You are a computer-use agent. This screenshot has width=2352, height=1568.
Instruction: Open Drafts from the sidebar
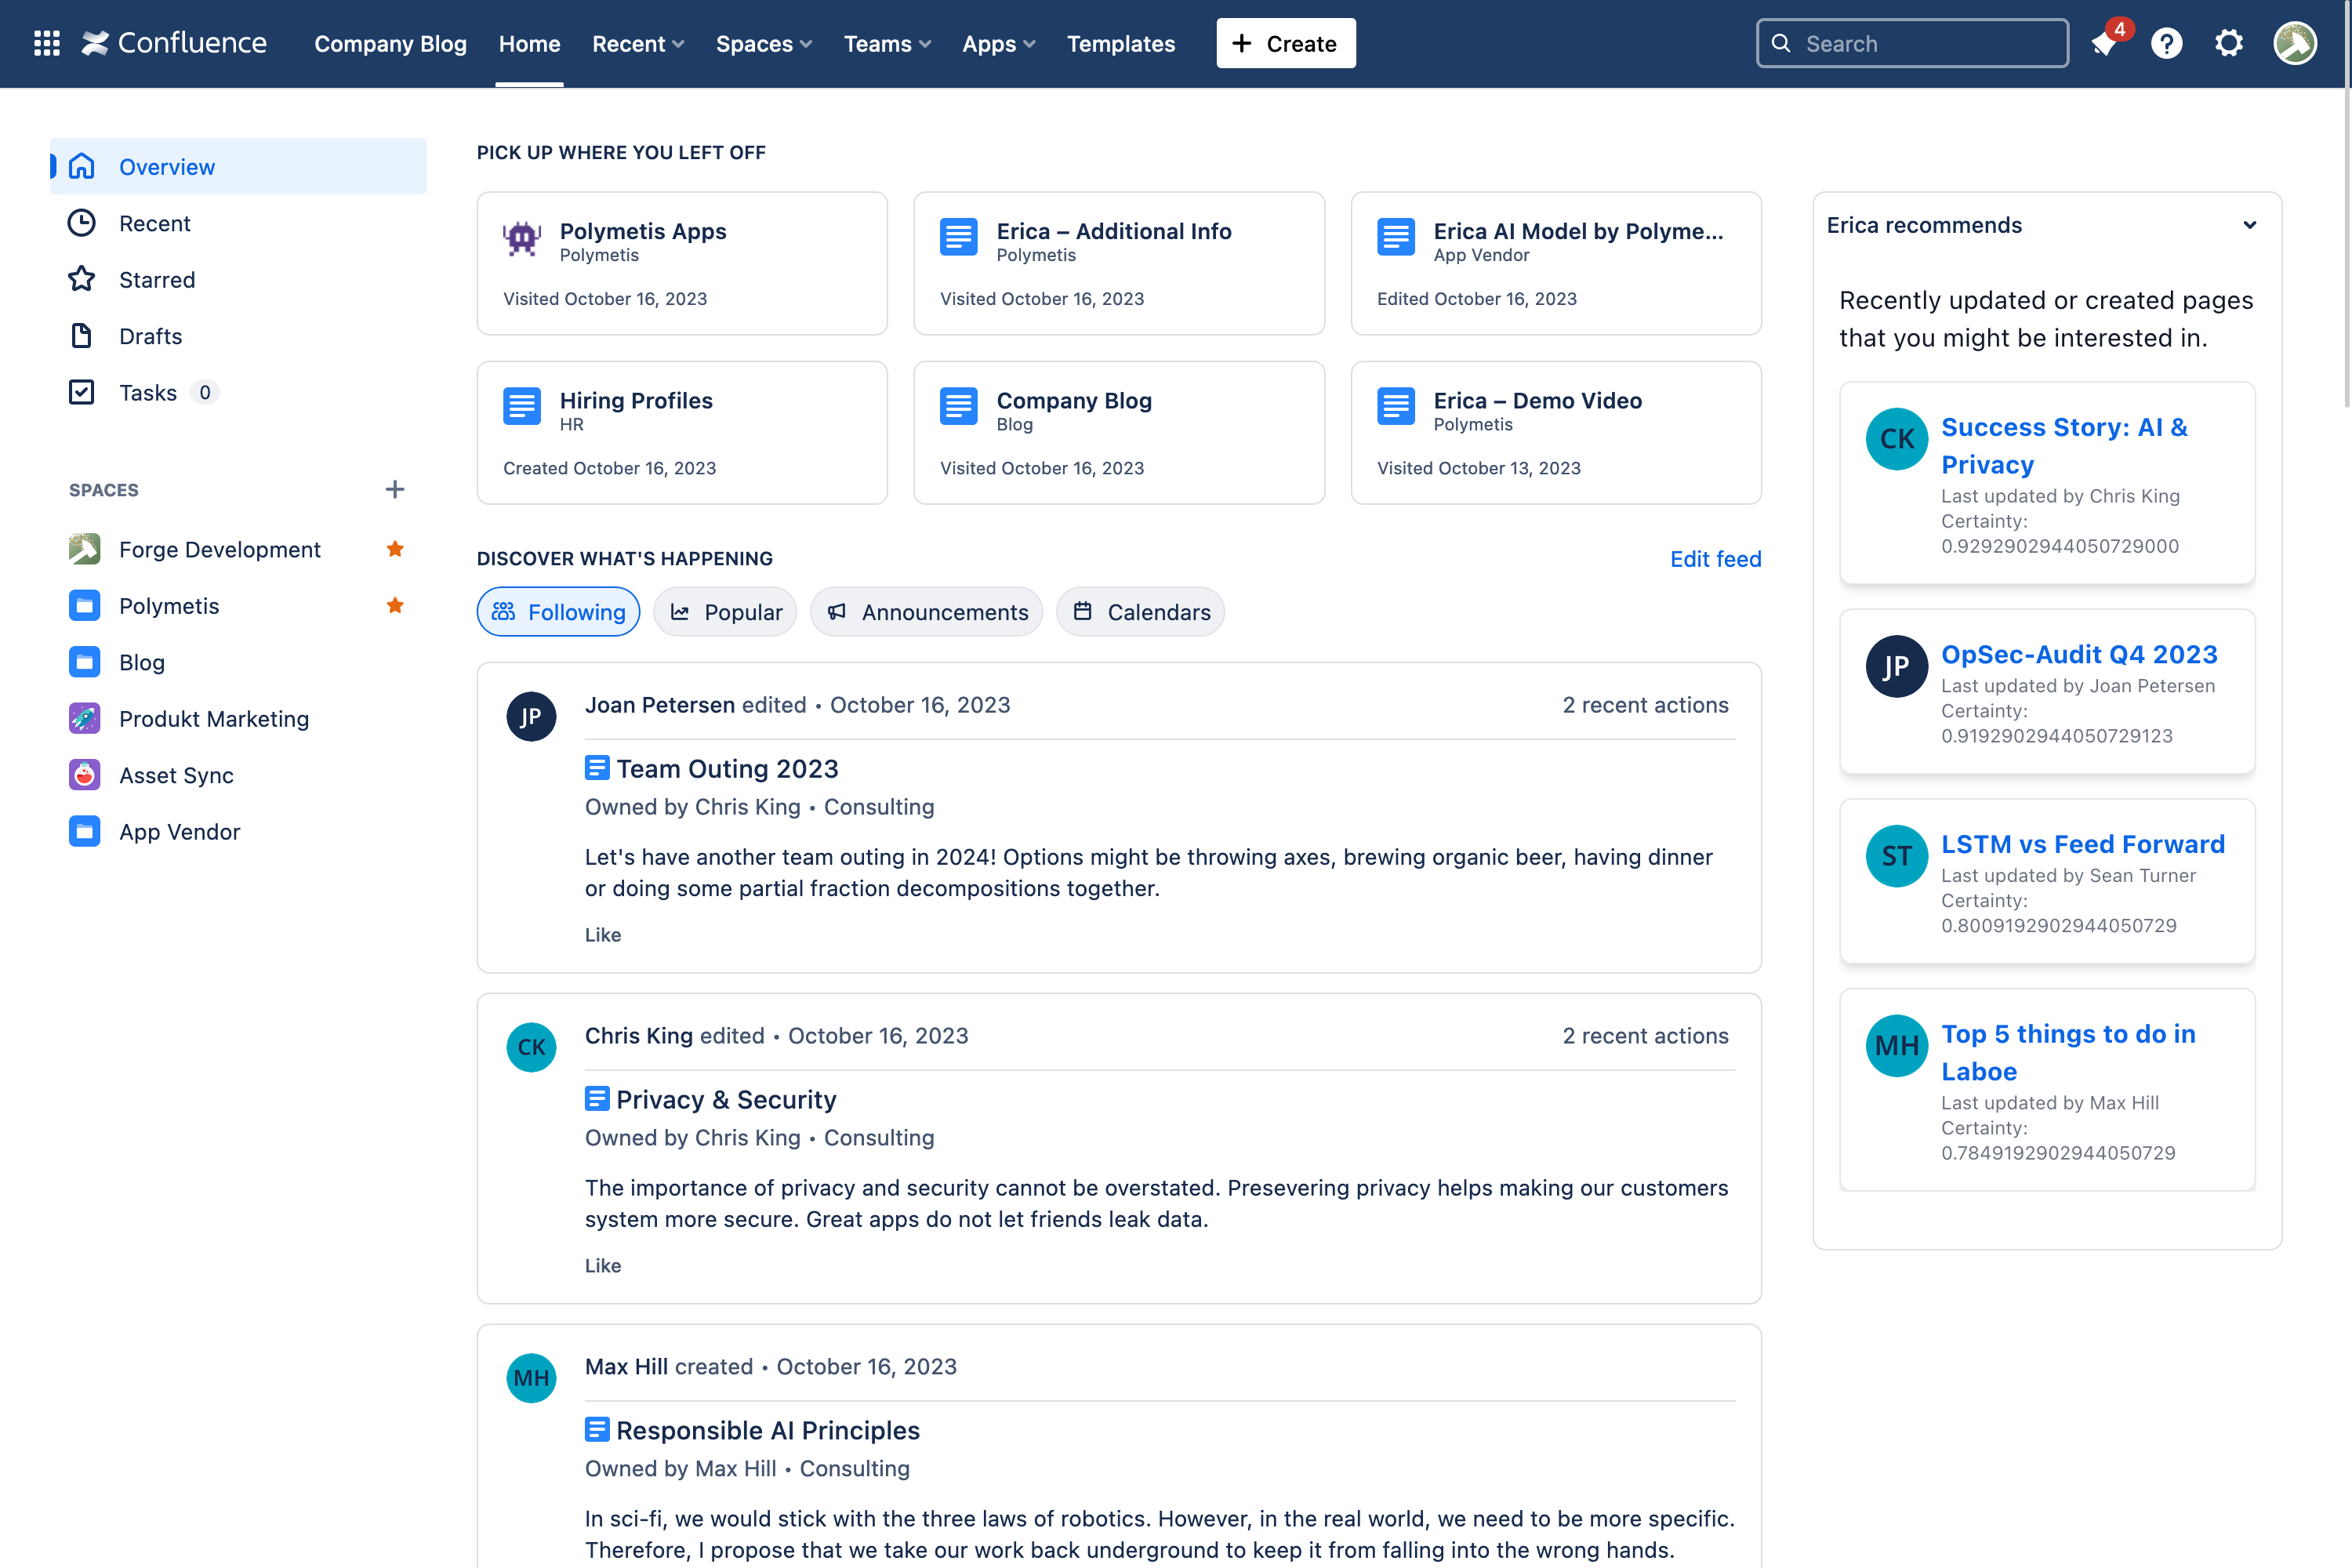coord(150,336)
